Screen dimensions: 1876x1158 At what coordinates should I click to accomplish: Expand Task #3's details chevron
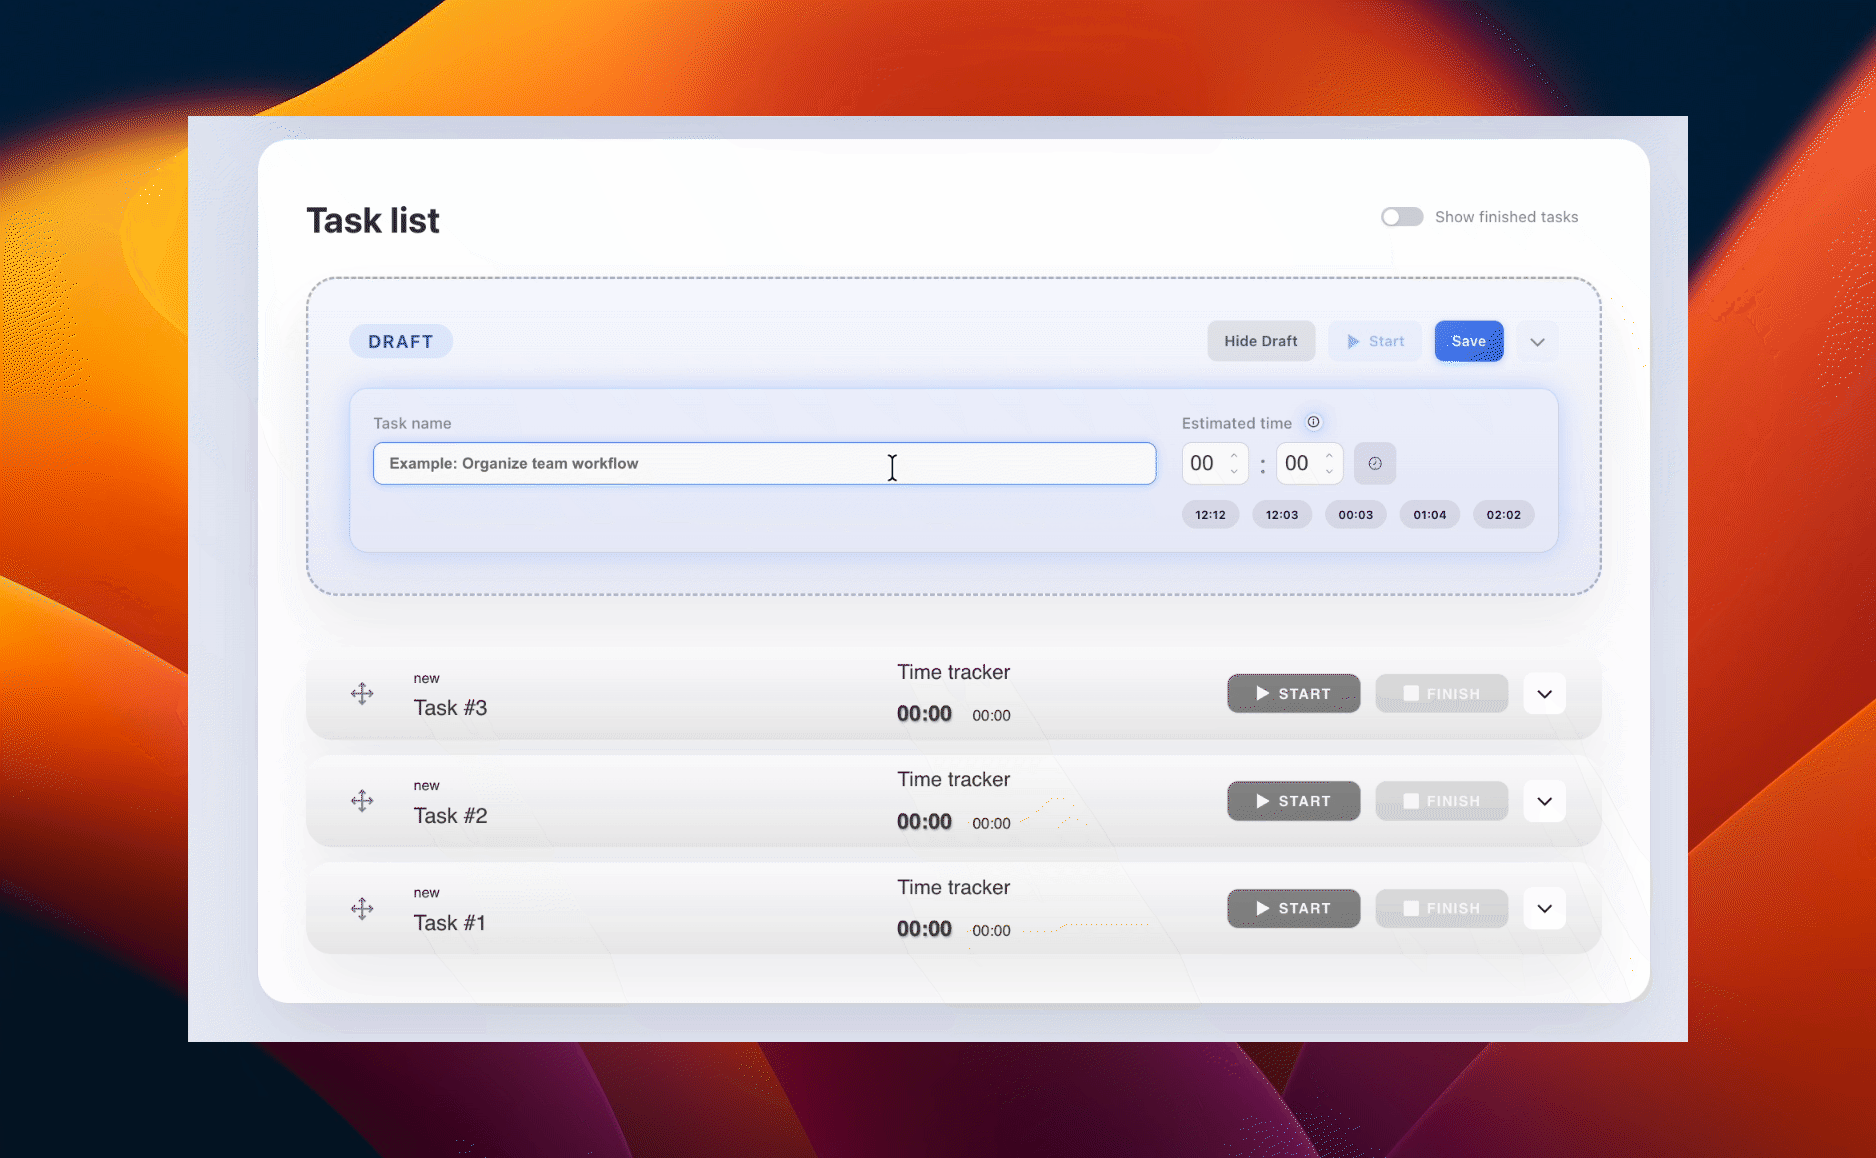click(x=1544, y=693)
